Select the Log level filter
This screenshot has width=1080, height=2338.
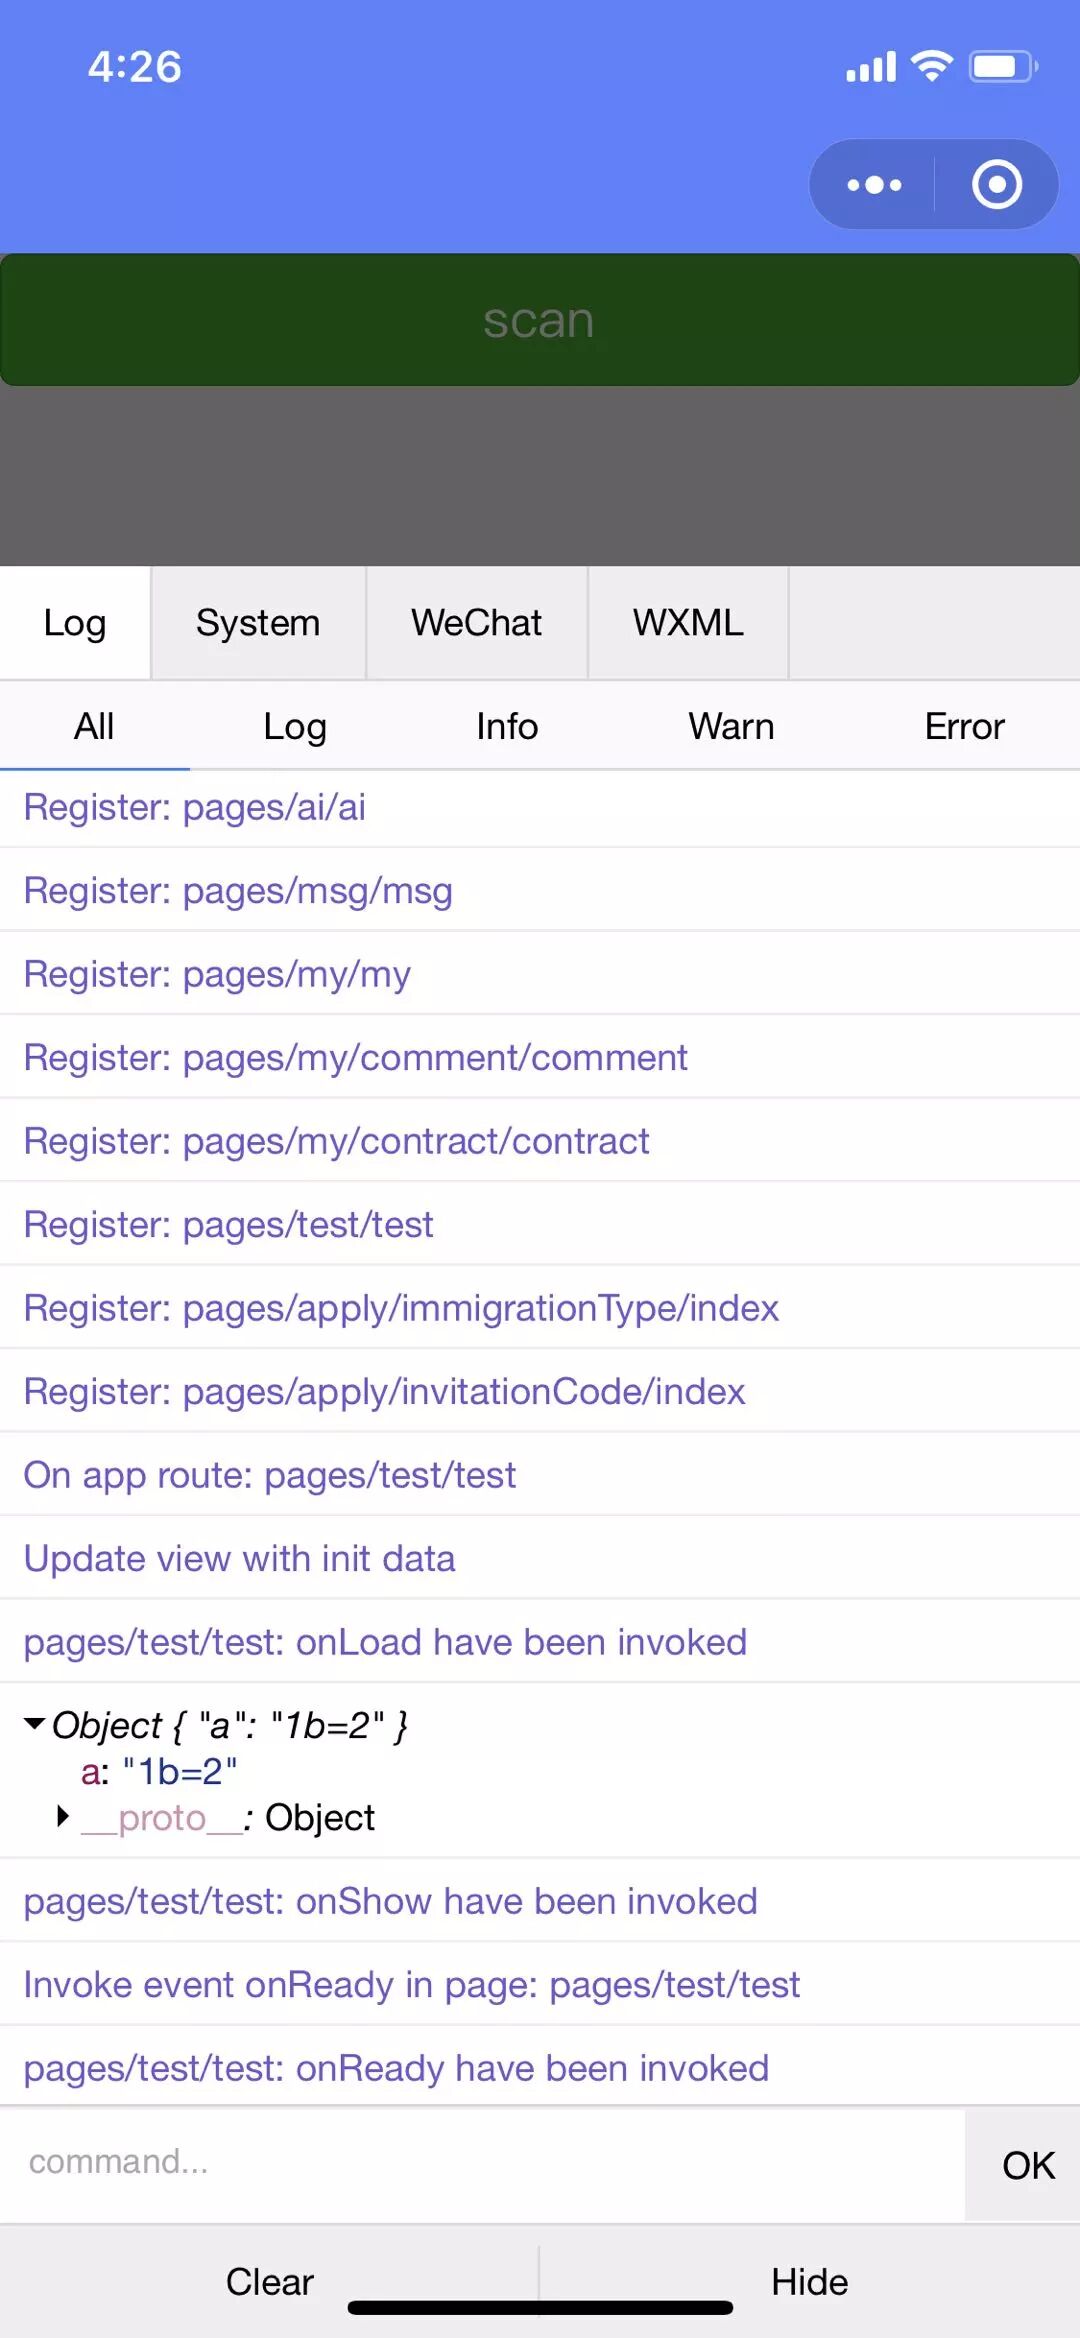295,727
